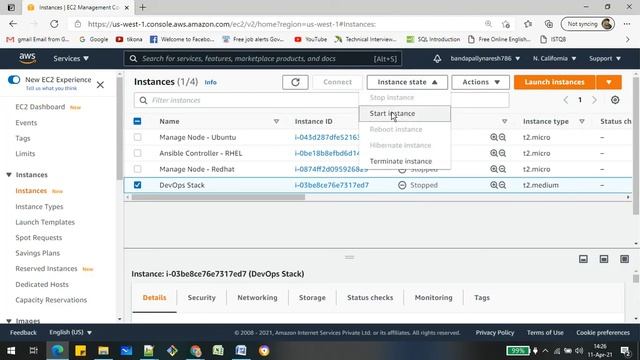Click the refresh instances button
Screen dimensions: 640x360
pos(295,82)
